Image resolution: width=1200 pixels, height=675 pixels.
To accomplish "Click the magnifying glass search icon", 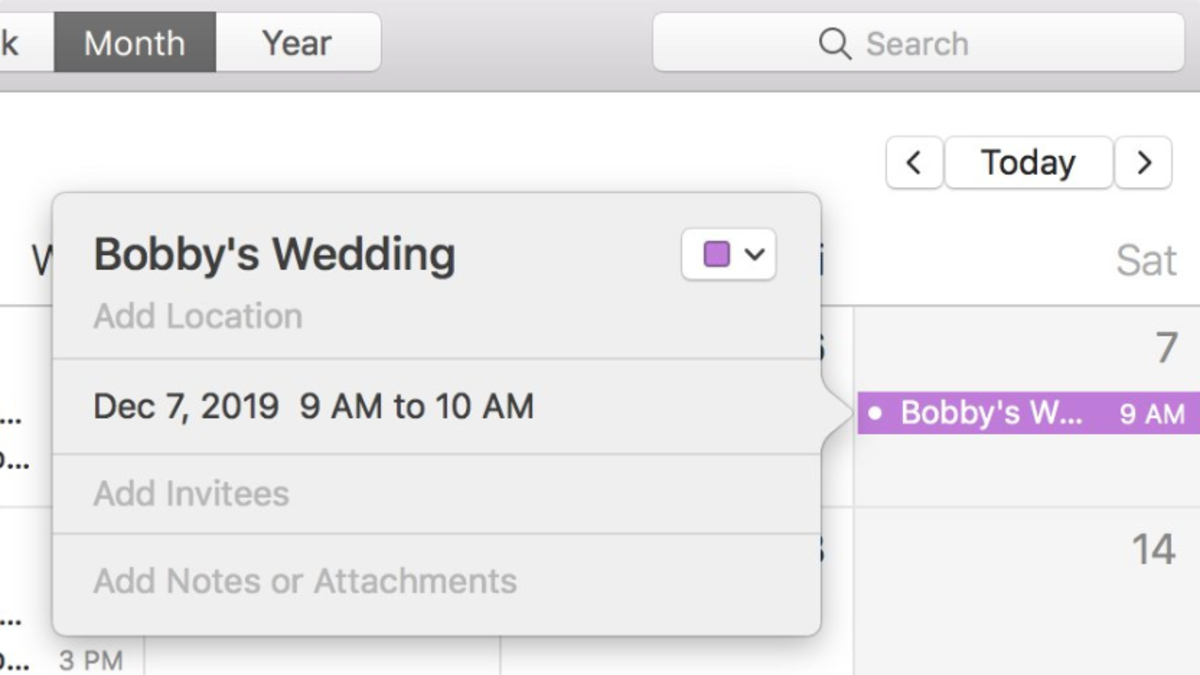I will click(834, 43).
